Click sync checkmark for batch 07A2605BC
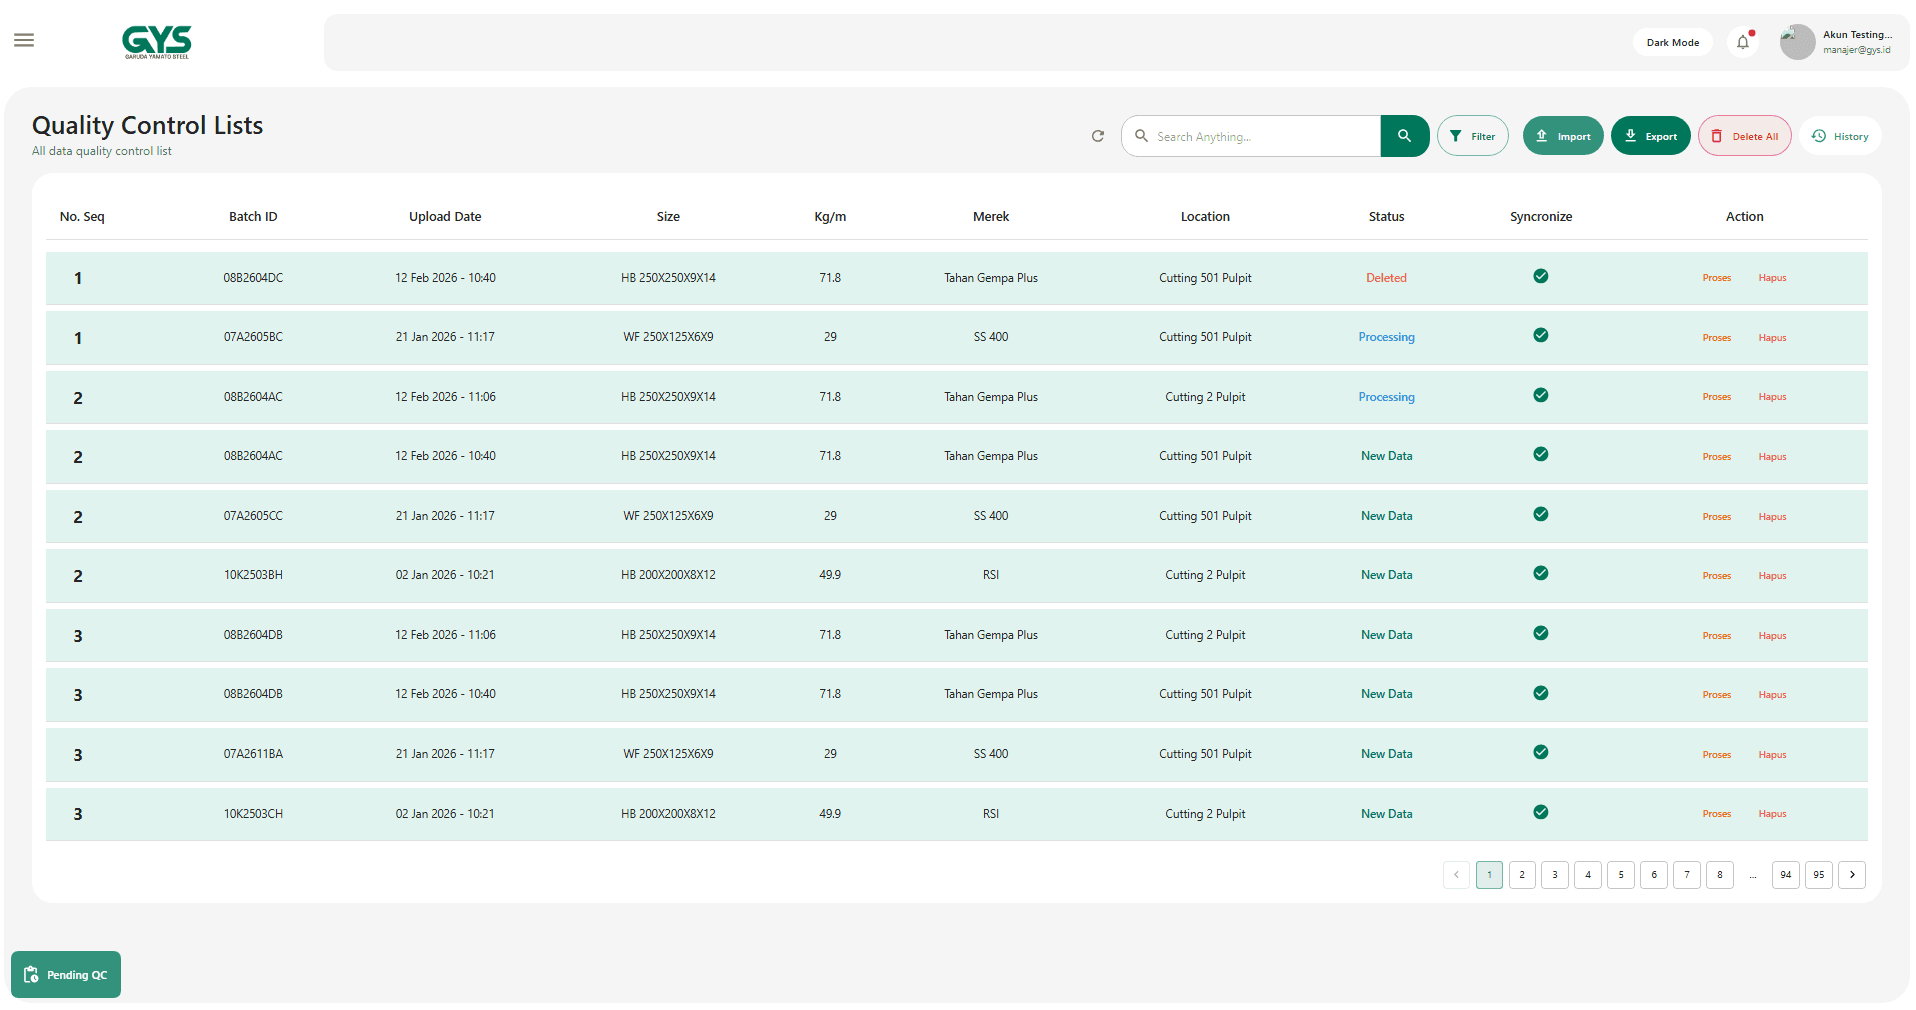Viewport: 1916px width, 1010px height. point(1540,336)
